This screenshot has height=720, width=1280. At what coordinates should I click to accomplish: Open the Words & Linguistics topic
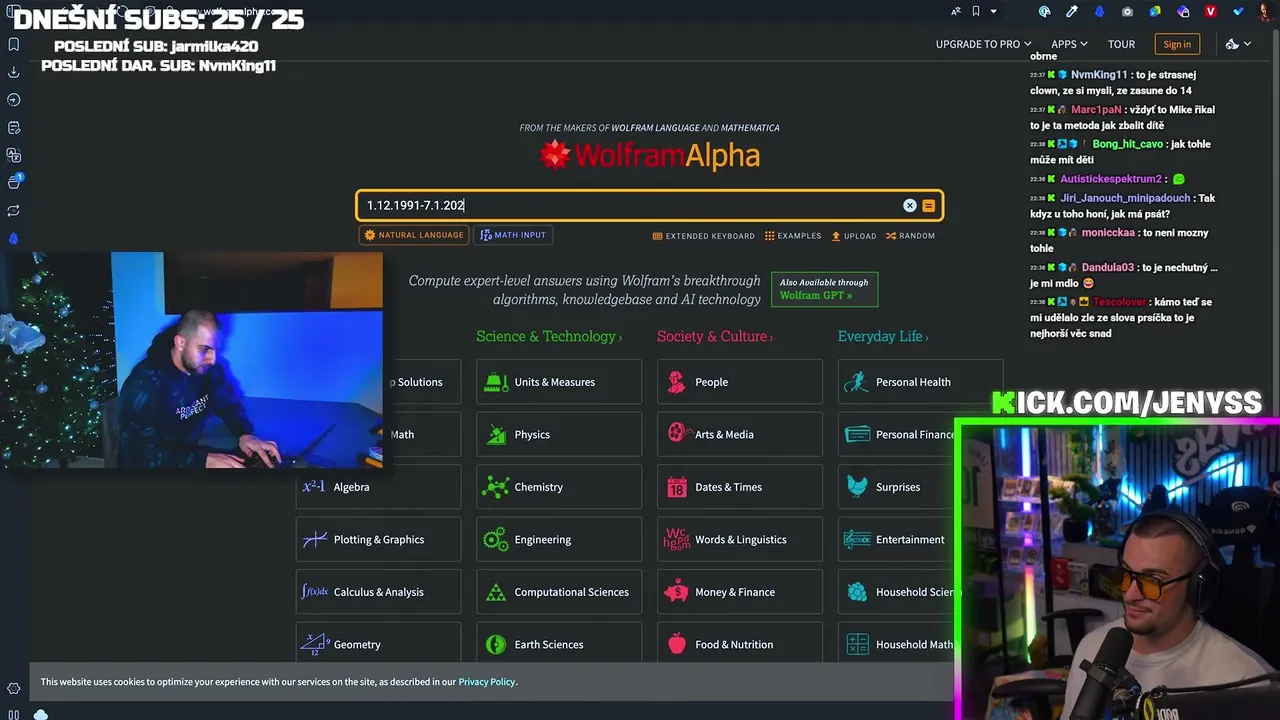(x=740, y=540)
